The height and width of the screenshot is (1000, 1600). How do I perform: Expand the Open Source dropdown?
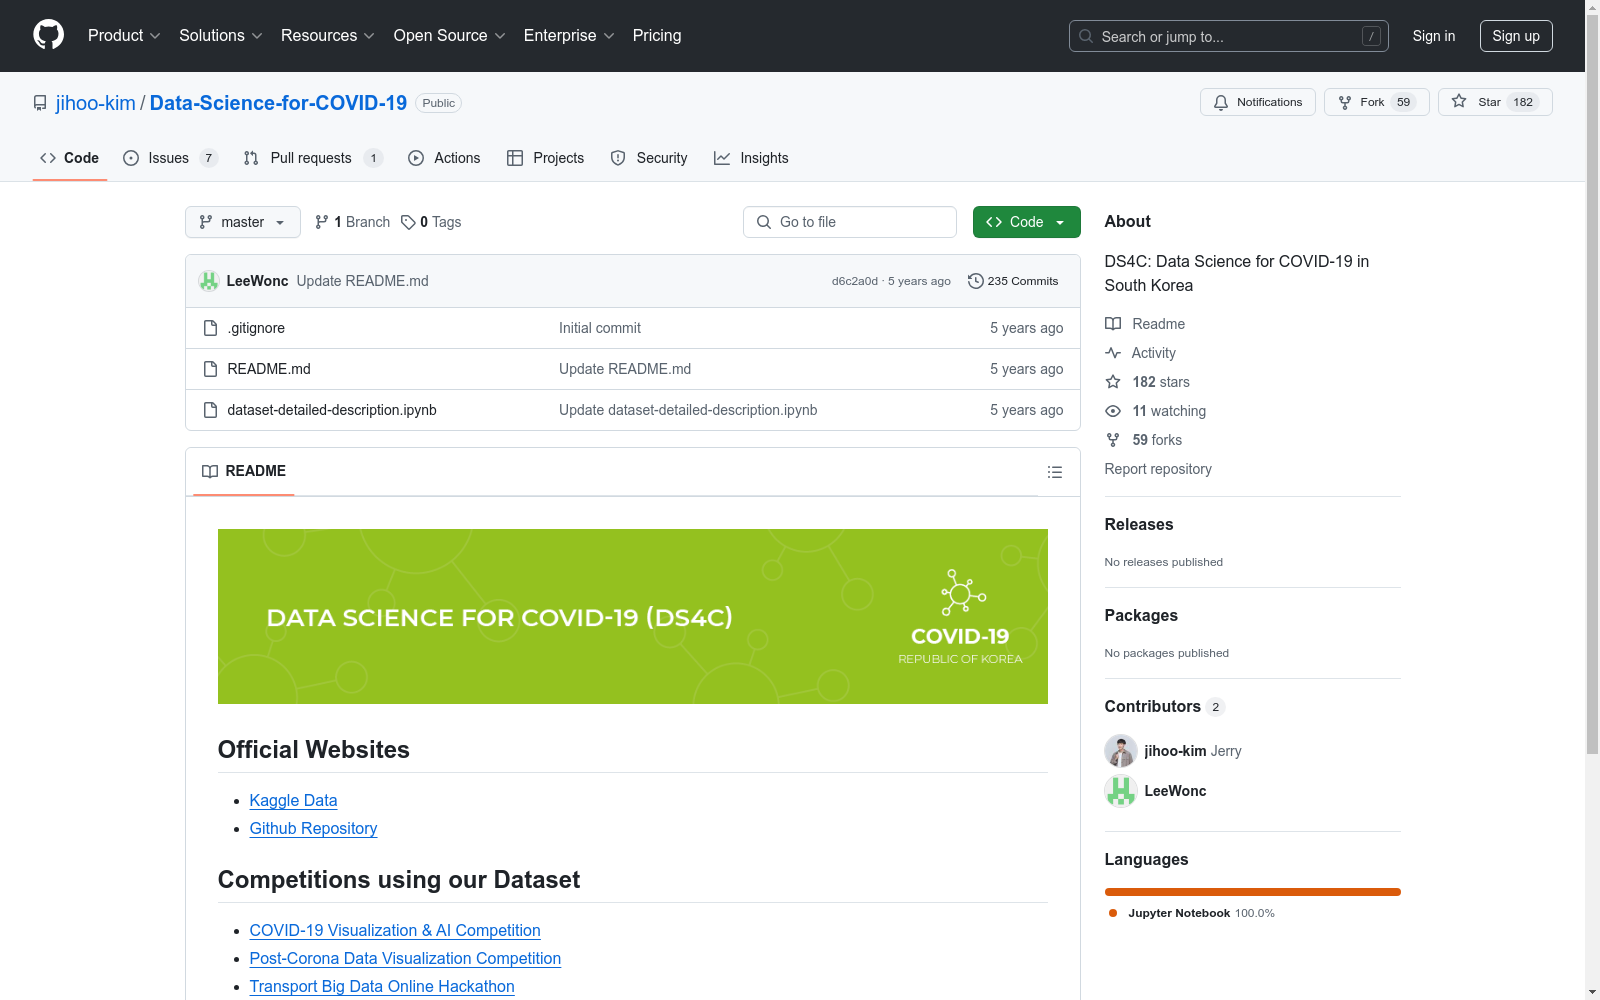point(450,36)
